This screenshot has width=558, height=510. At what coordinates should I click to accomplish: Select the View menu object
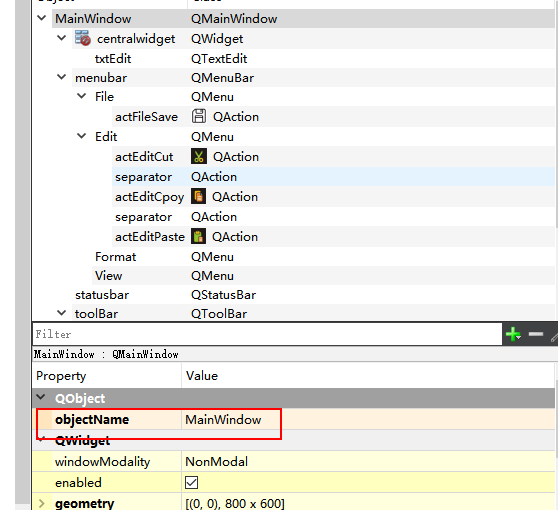tap(109, 275)
